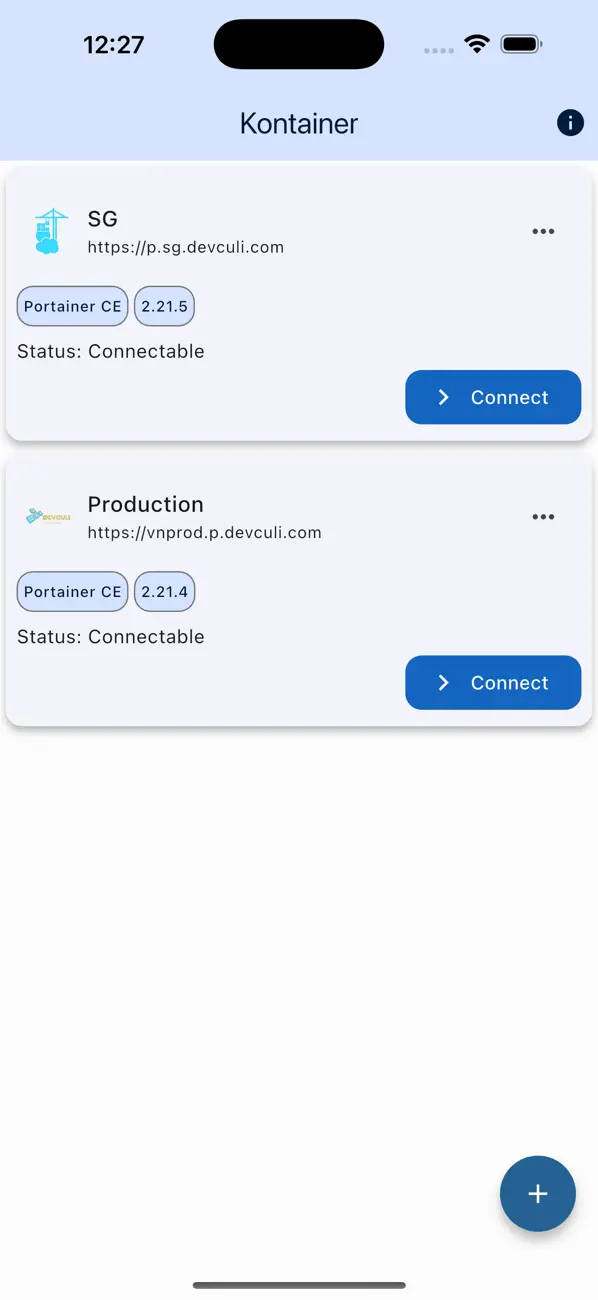The width and height of the screenshot is (598, 1300).
Task: Tap the Kontainer title in the header
Action: pos(298,122)
